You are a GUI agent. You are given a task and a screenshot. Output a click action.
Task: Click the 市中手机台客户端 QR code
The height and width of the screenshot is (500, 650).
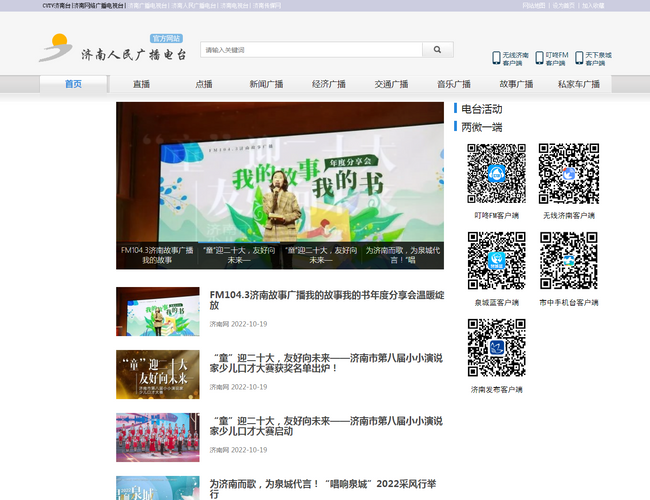568,261
